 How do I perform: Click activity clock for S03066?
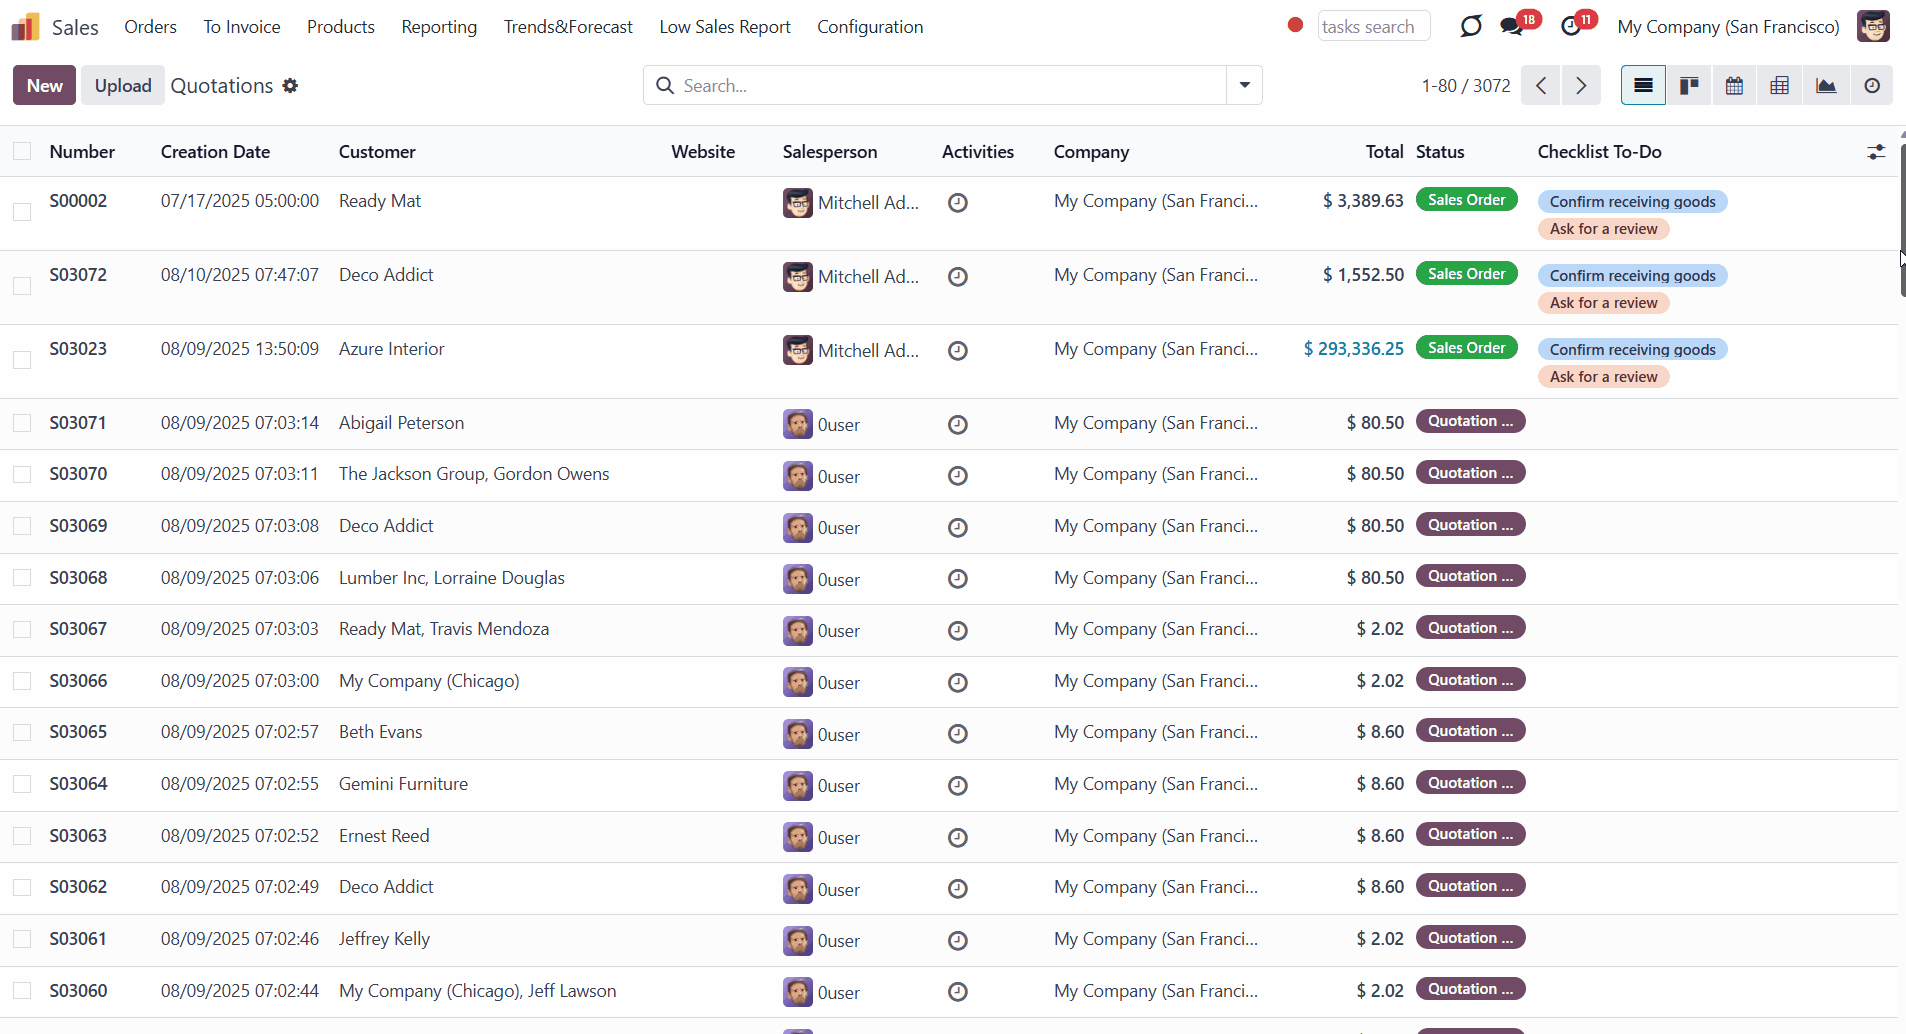click(x=957, y=683)
